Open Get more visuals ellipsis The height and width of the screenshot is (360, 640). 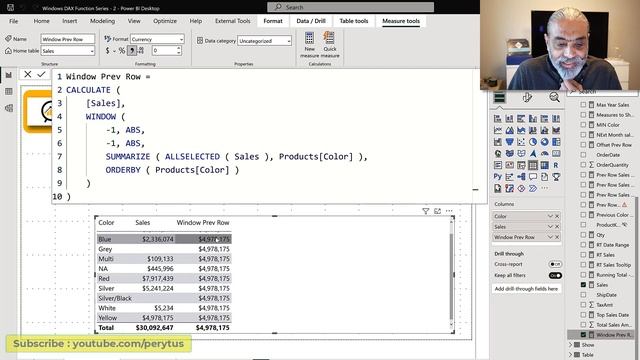[x=544, y=188]
